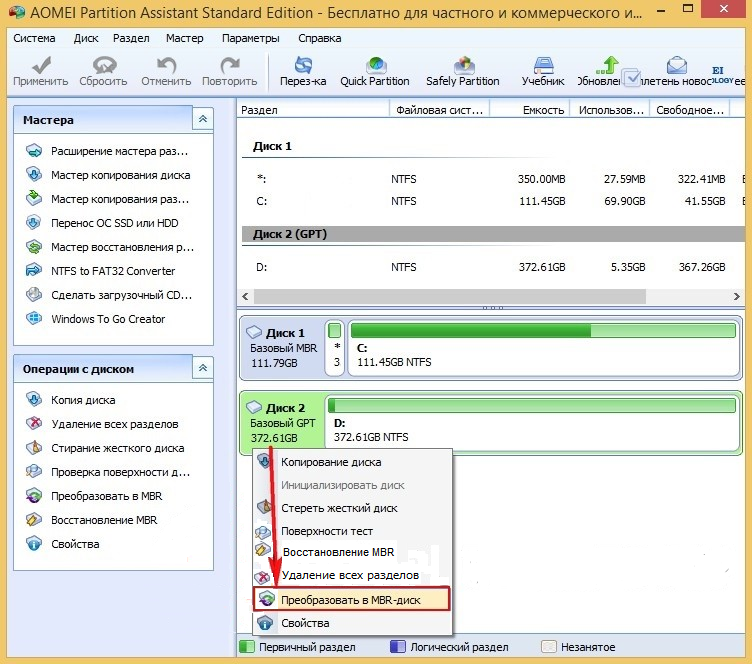Sort by Файловая система column header
The width and height of the screenshot is (752, 664).
click(x=439, y=110)
